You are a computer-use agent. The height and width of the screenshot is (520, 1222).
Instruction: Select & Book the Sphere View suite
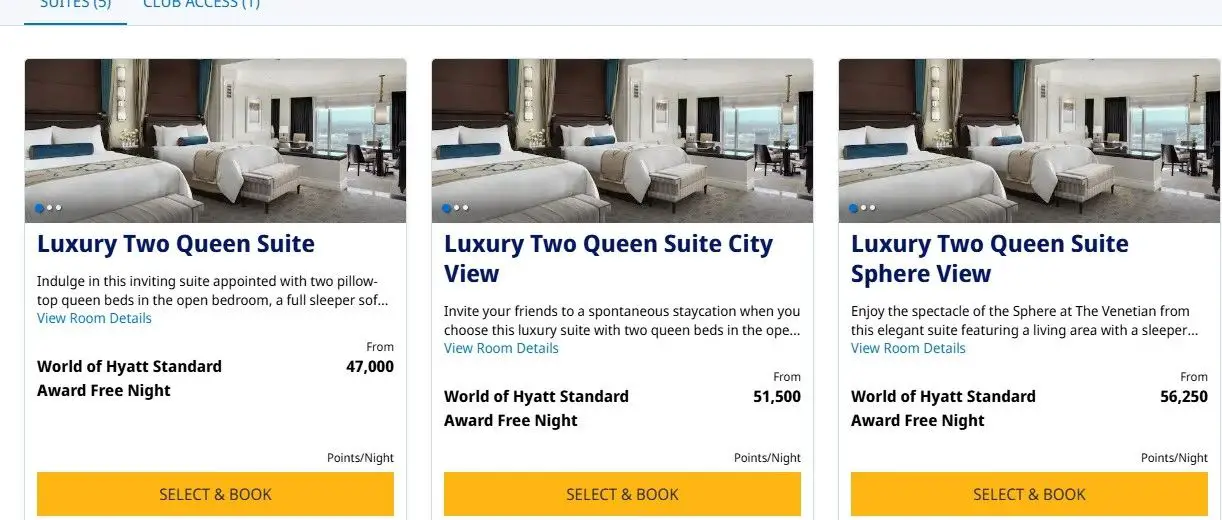(x=1029, y=494)
